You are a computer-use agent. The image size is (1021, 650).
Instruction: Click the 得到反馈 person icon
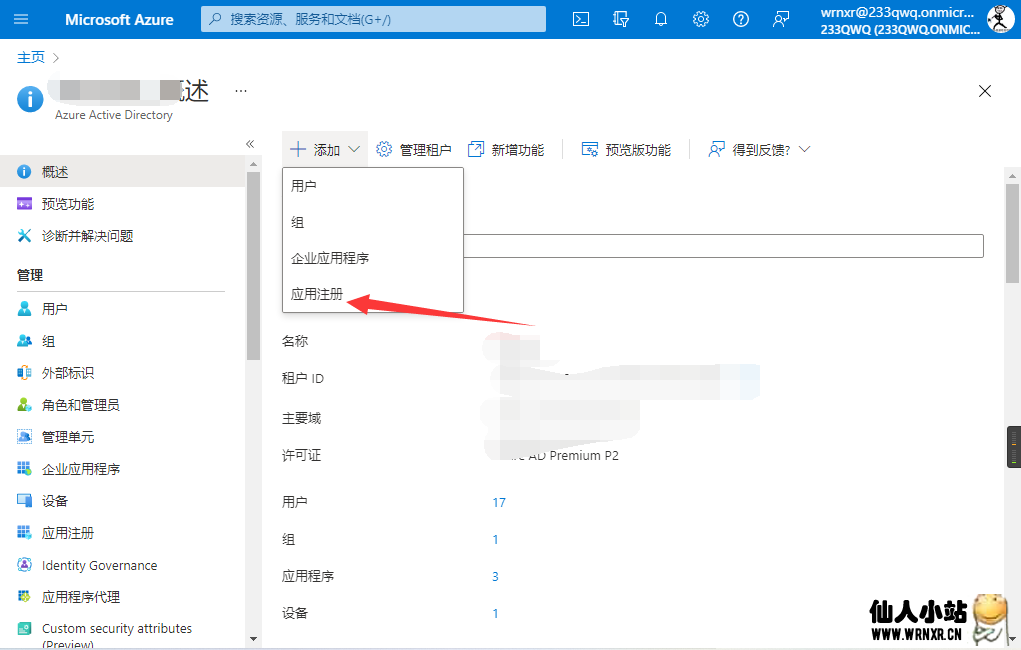click(x=716, y=149)
